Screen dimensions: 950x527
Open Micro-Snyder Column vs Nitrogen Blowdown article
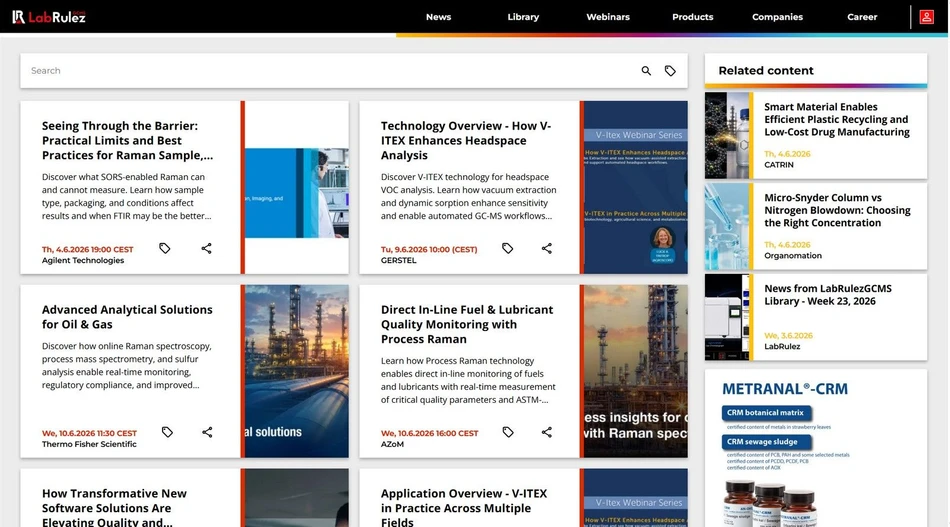(837, 210)
